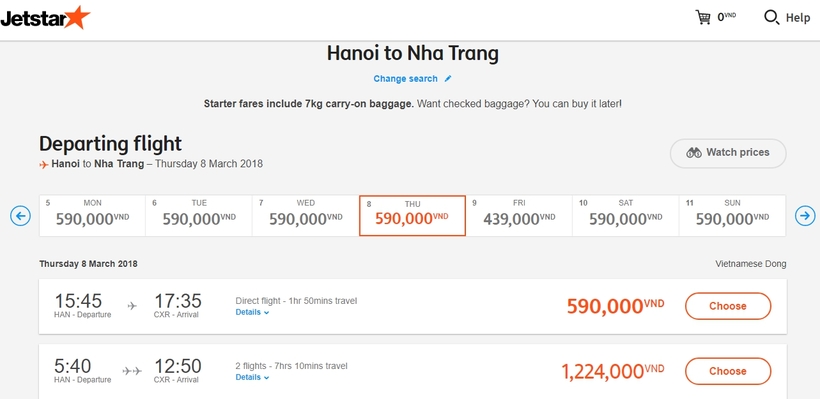Click double-plane icon on 5:40 flight
This screenshot has width=820, height=399.
tap(132, 371)
